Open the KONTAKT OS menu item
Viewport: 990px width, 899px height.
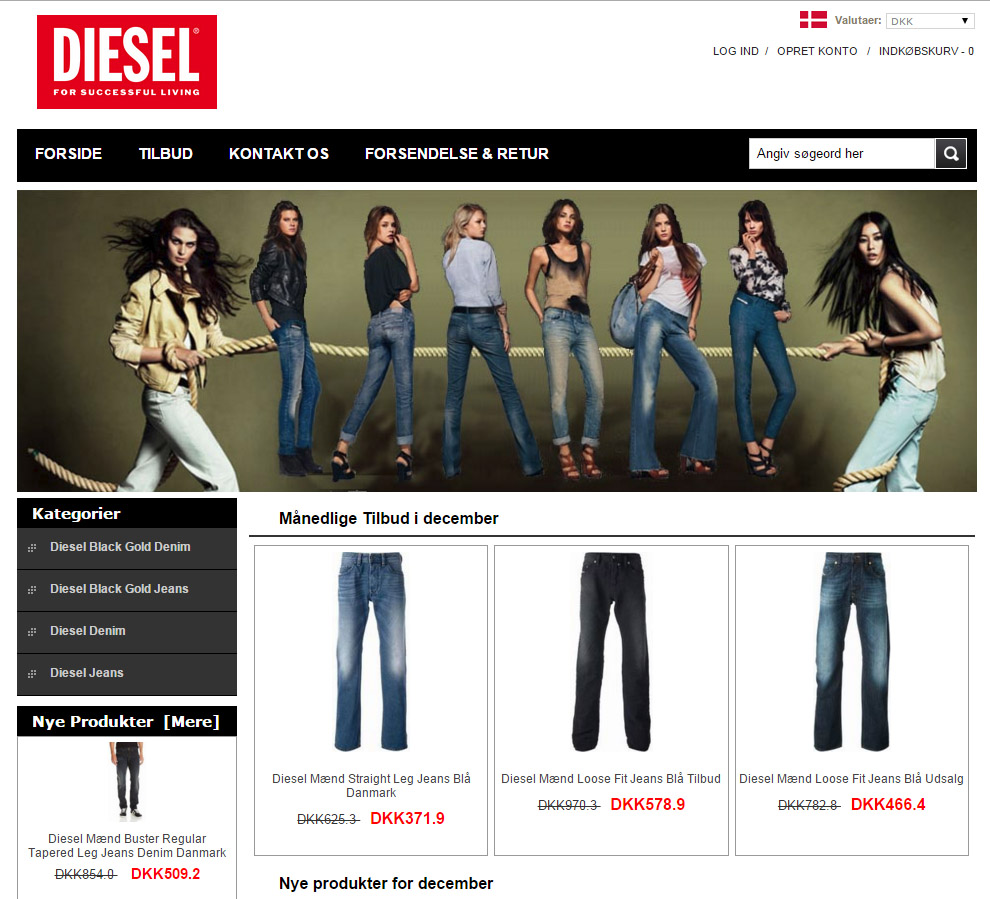(x=278, y=153)
